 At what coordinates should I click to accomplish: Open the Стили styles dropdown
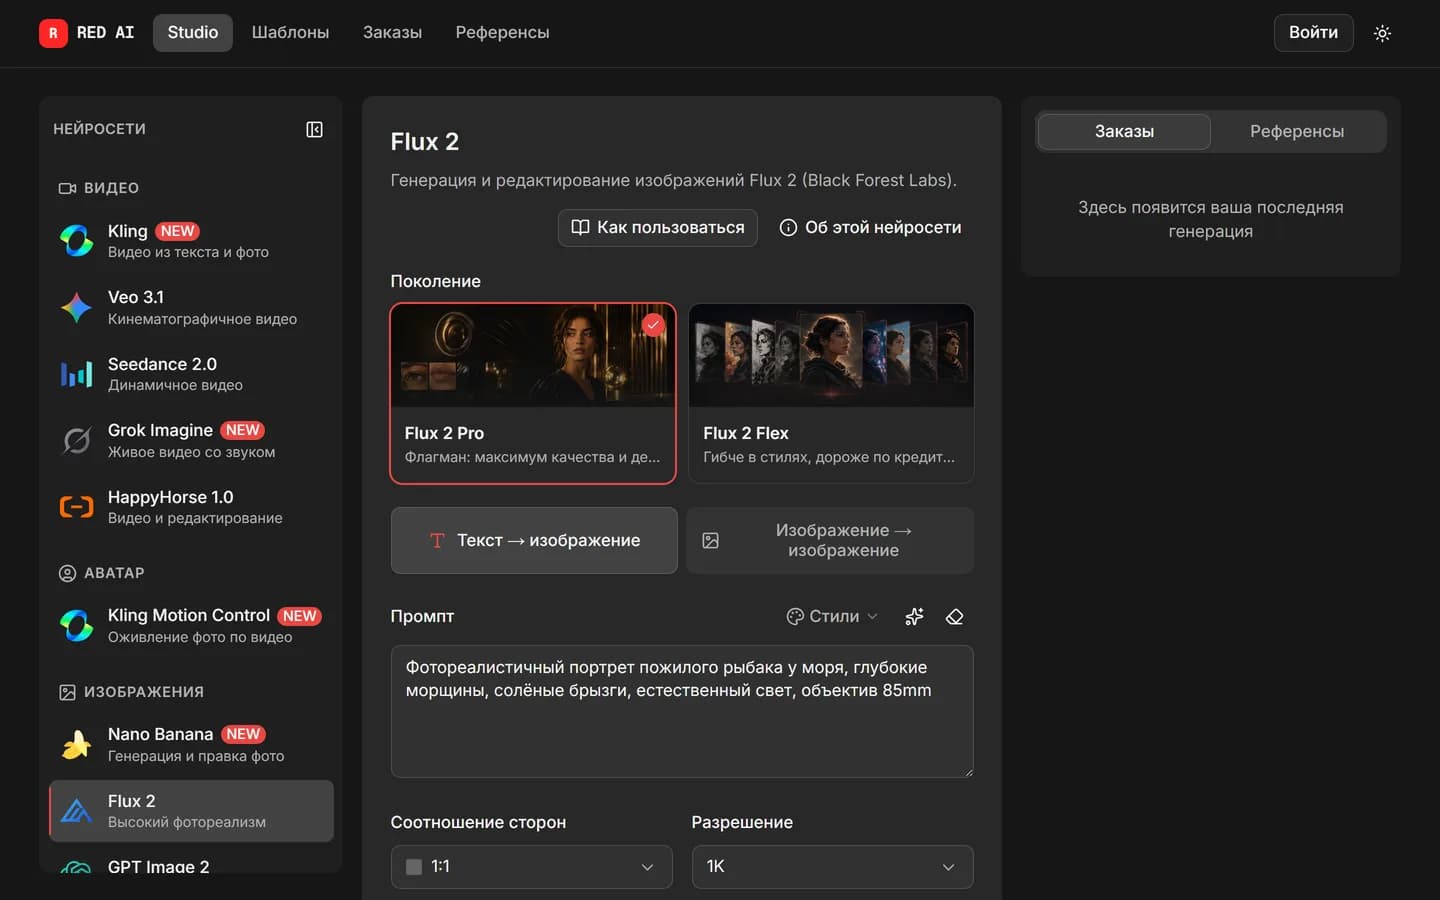point(832,616)
